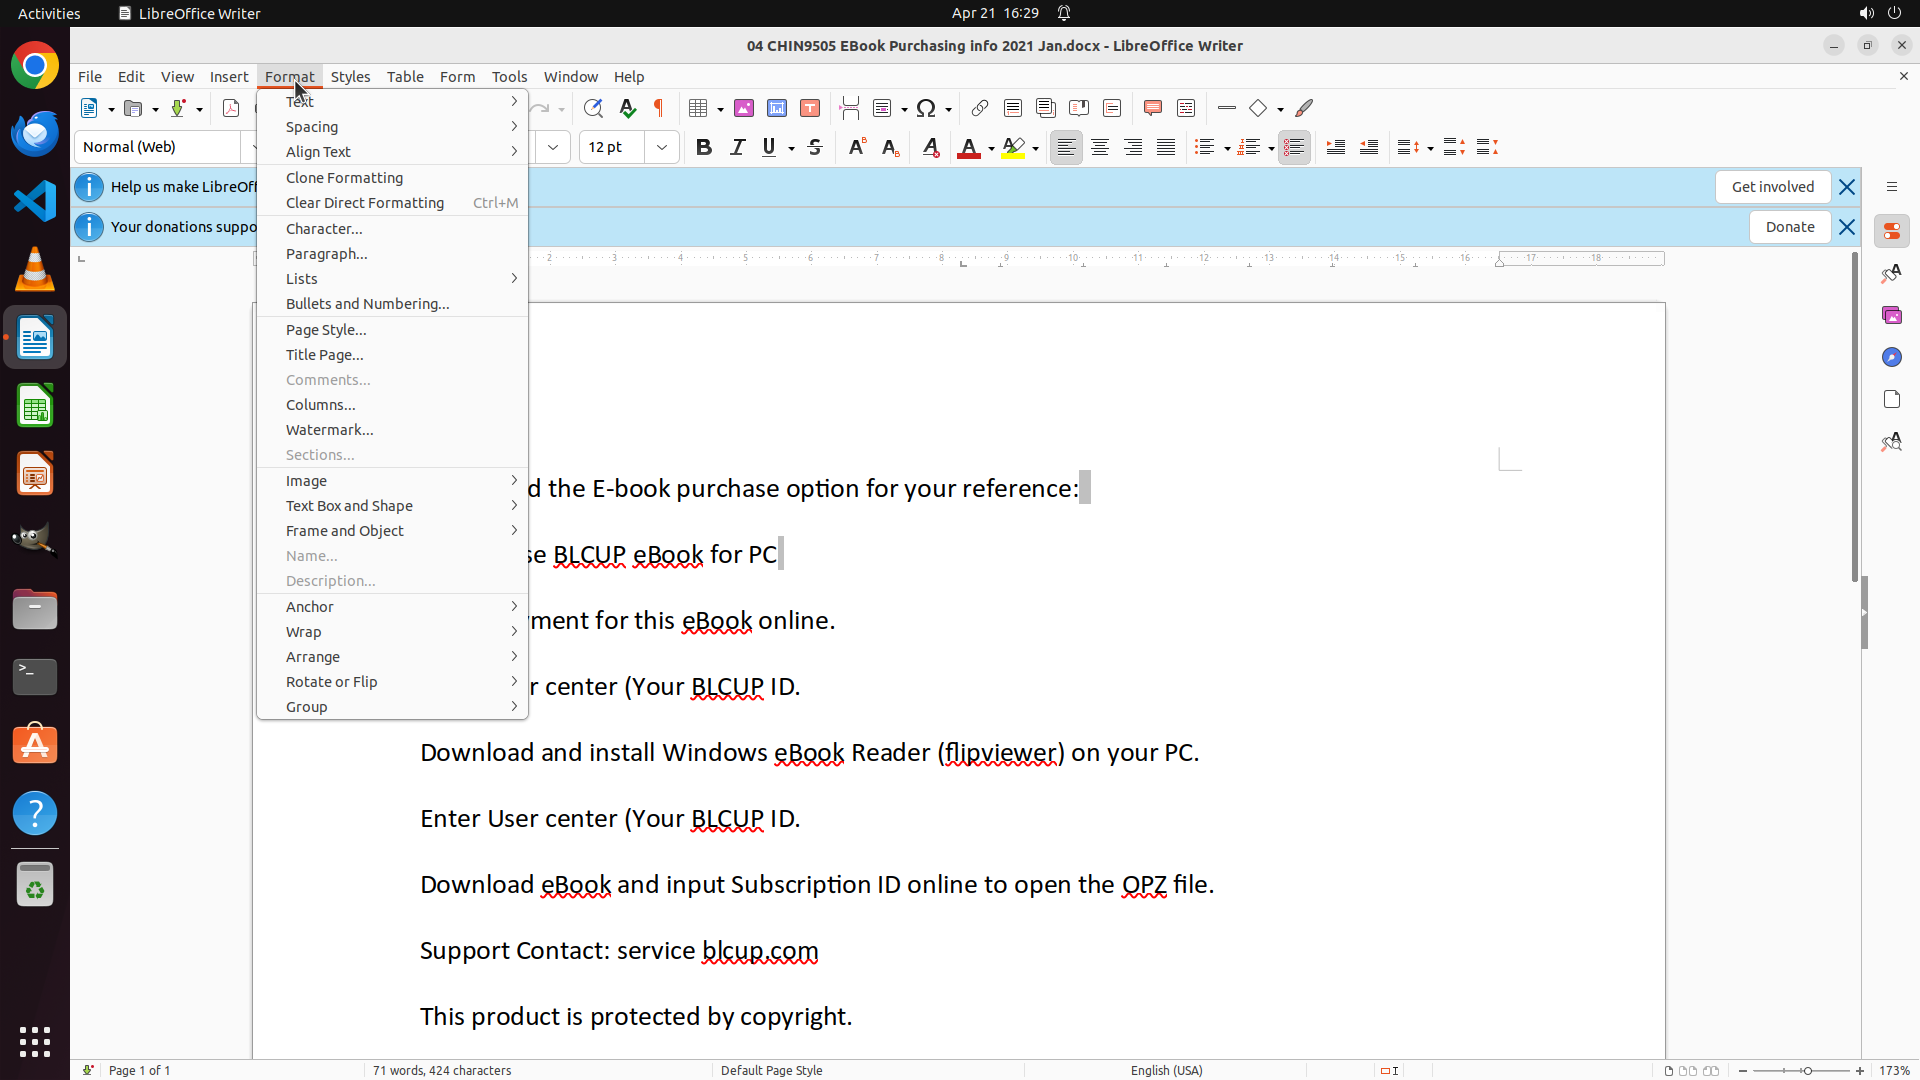Click the Strikethrough icon
The width and height of the screenshot is (1920, 1080).
(x=815, y=147)
